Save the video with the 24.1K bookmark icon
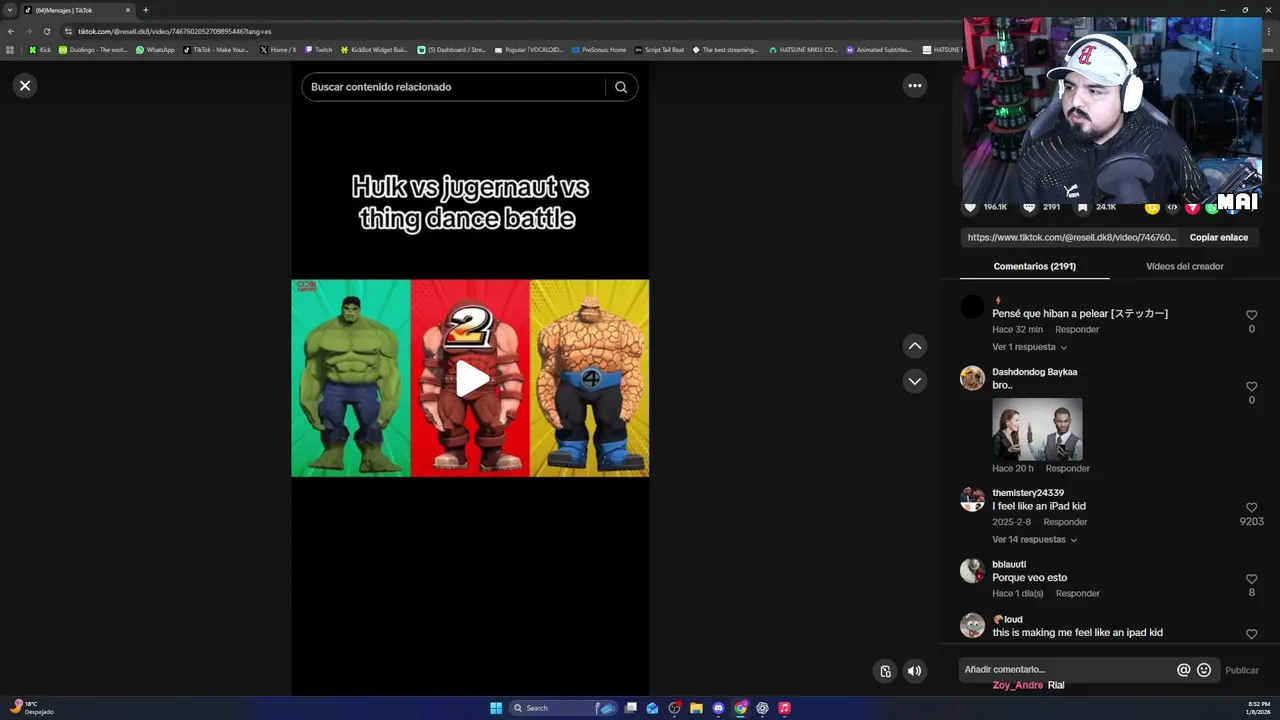Screen dimensions: 1280x720 pos(1082,207)
